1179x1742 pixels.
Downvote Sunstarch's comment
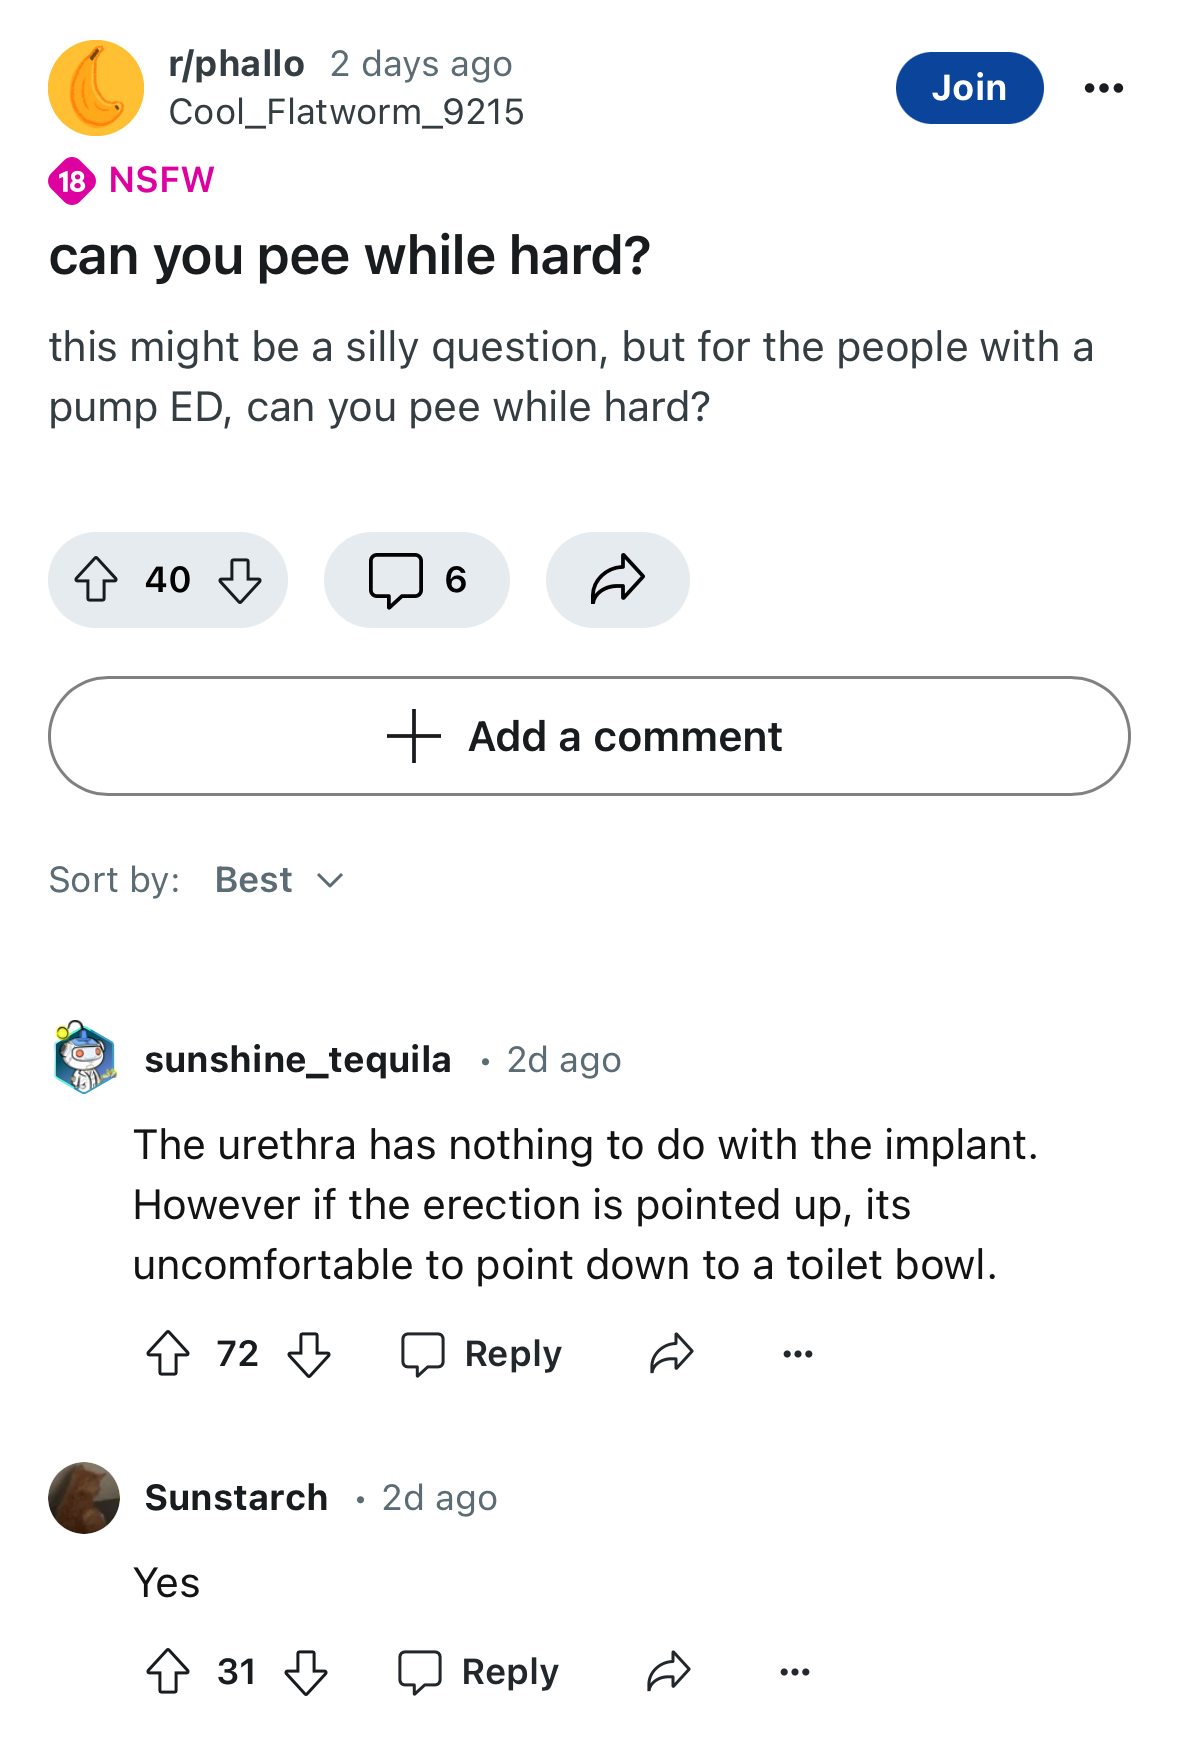(x=306, y=1671)
